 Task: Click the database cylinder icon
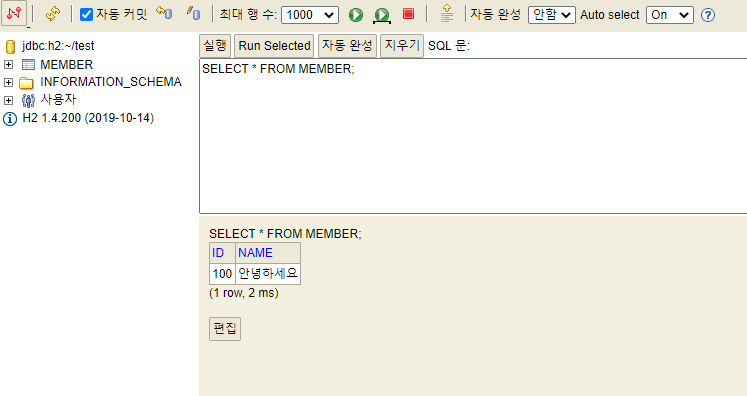(10, 46)
